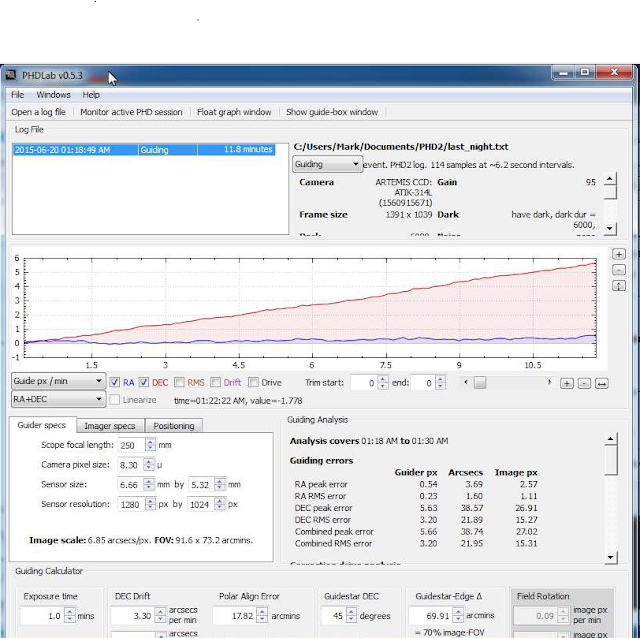This screenshot has height=638, width=640.
Task: Click the Polar Align Error value field
Action: pos(235,616)
